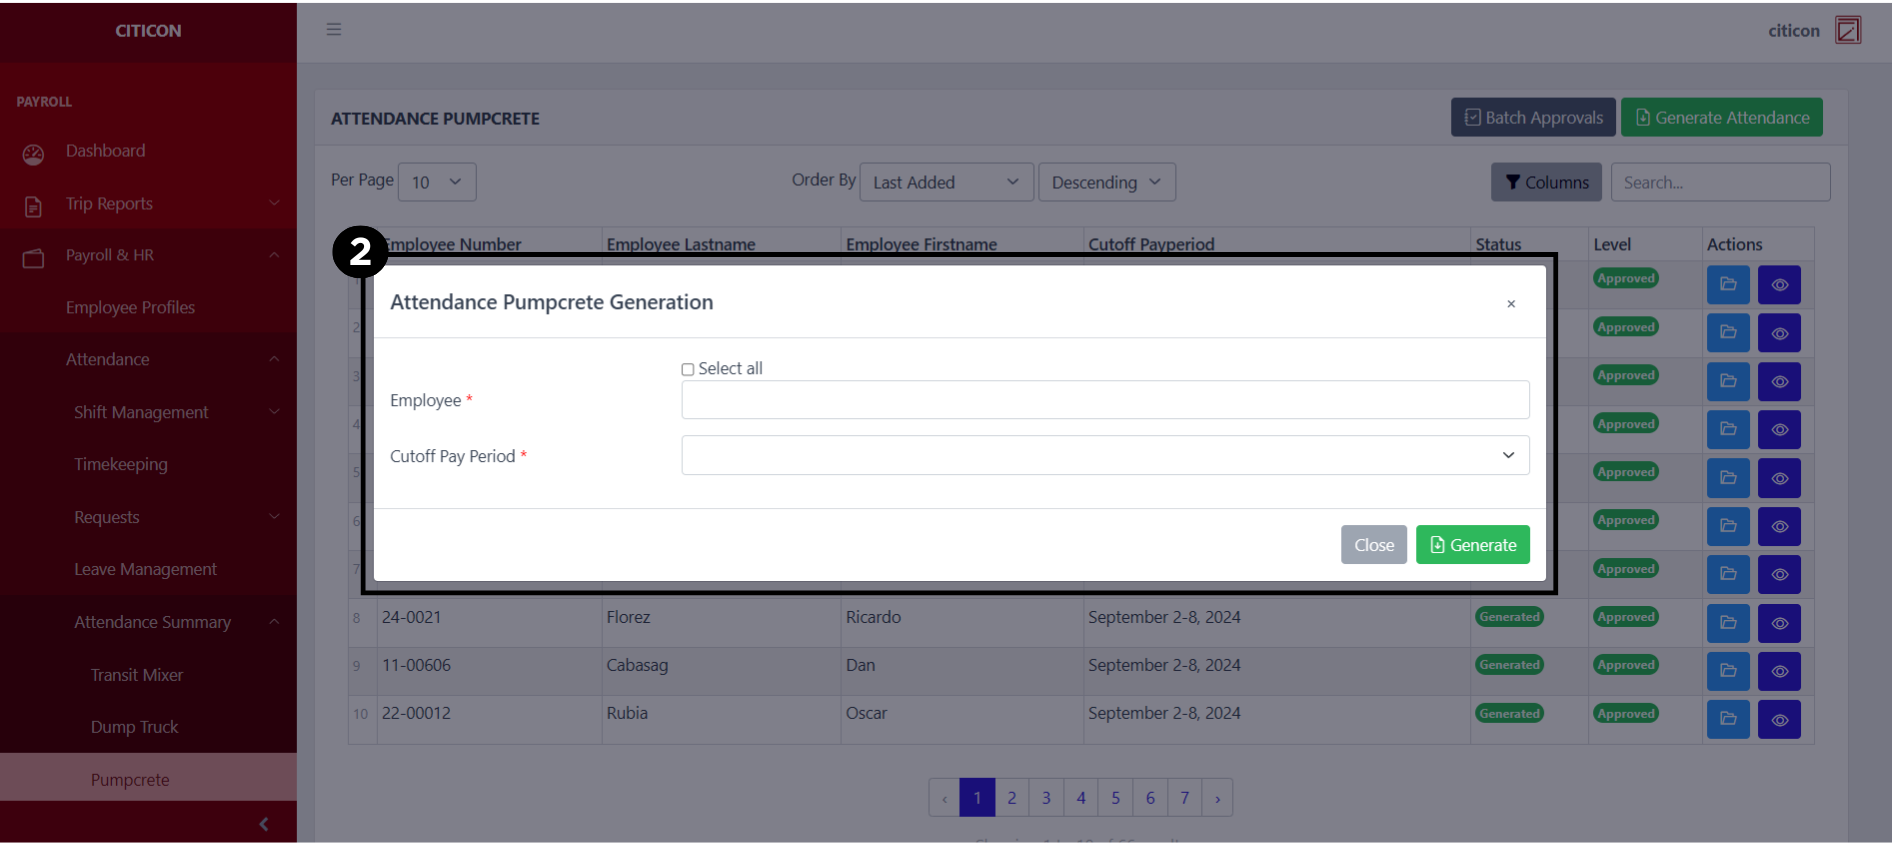The width and height of the screenshot is (1892, 845).
Task: View the Florez record via eye icon
Action: click(x=1779, y=623)
